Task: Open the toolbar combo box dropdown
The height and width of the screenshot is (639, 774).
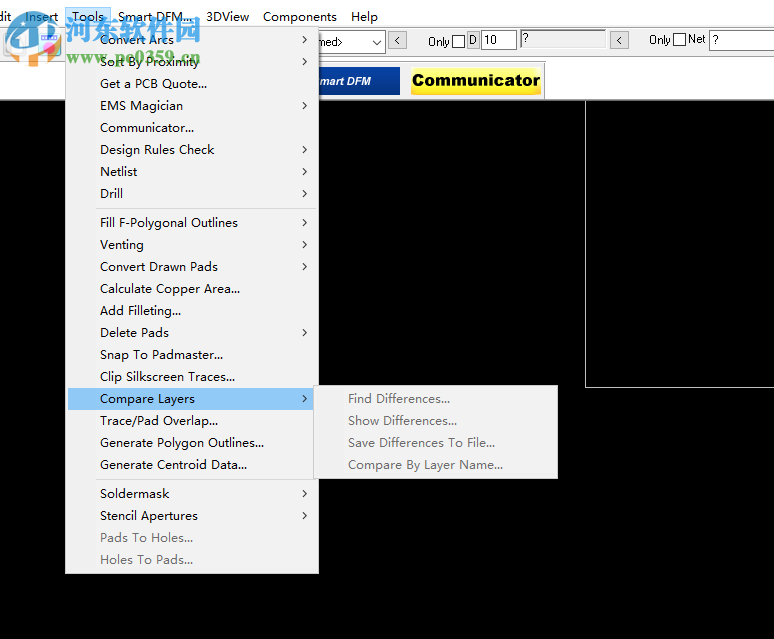Action: tap(377, 42)
